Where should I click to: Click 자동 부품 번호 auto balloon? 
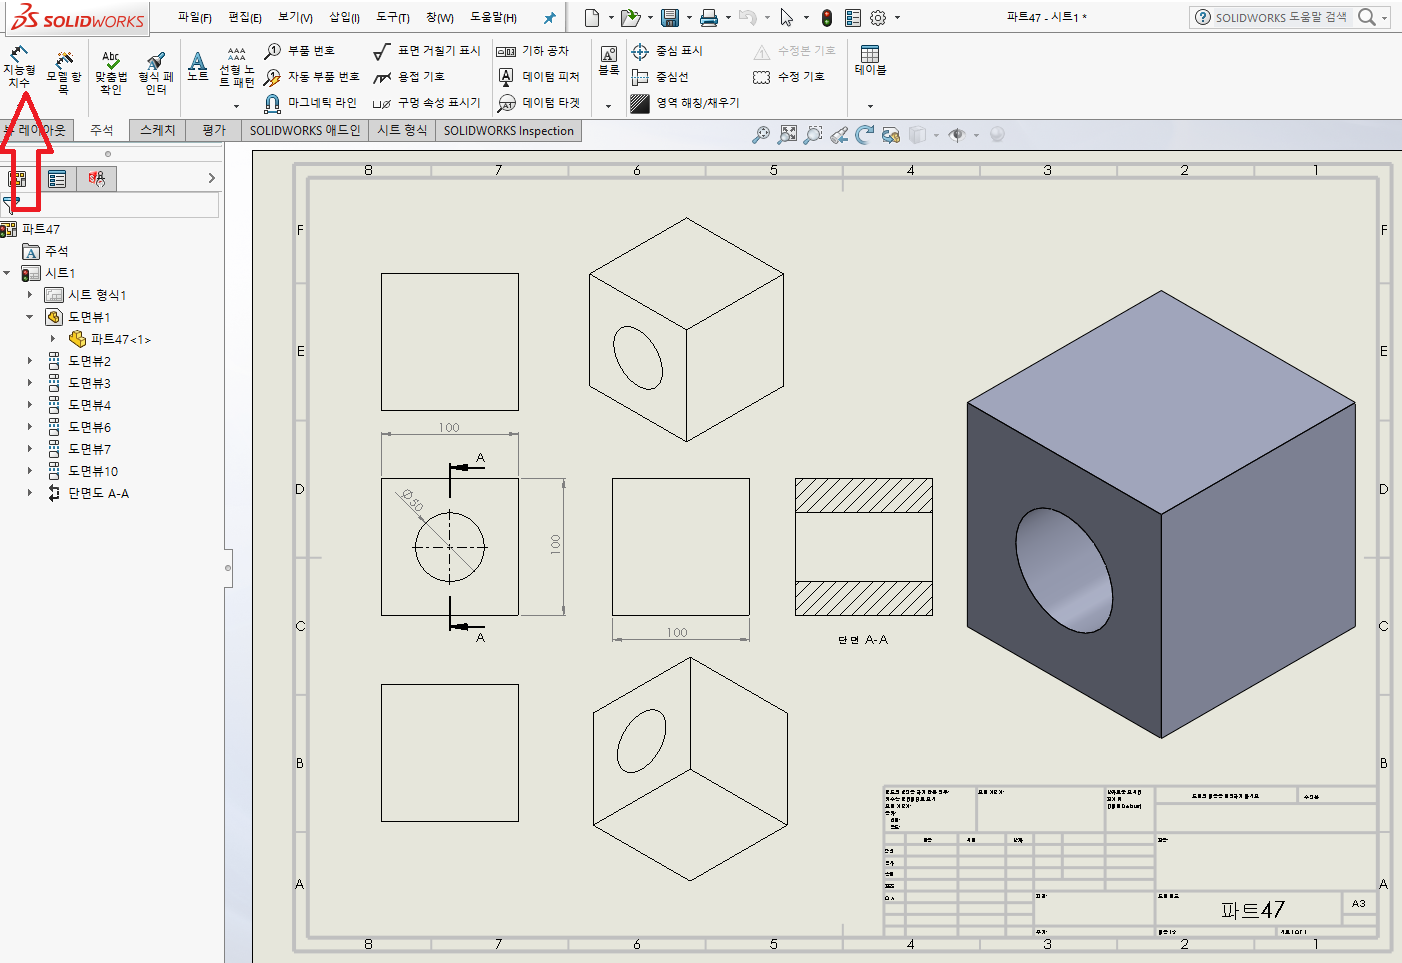point(311,76)
